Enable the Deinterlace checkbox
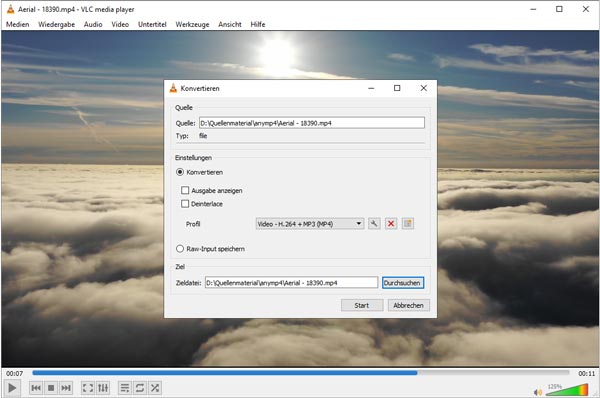 [202, 204]
